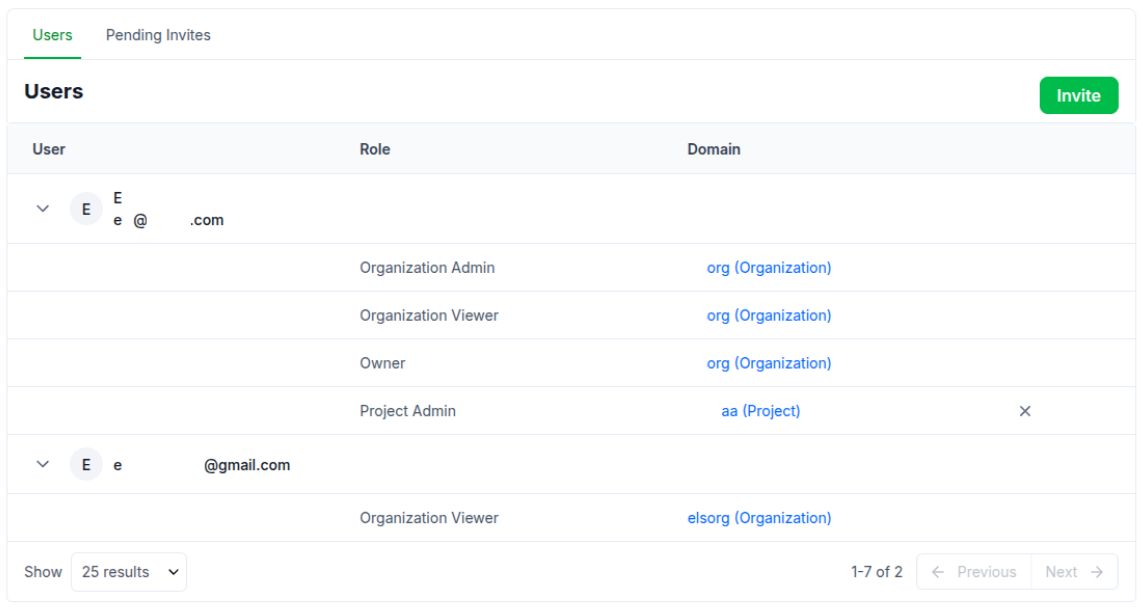Screen dimensions: 1143x613
Task: Collapse the gmail.com user's roles chevron
Action: tap(42, 465)
